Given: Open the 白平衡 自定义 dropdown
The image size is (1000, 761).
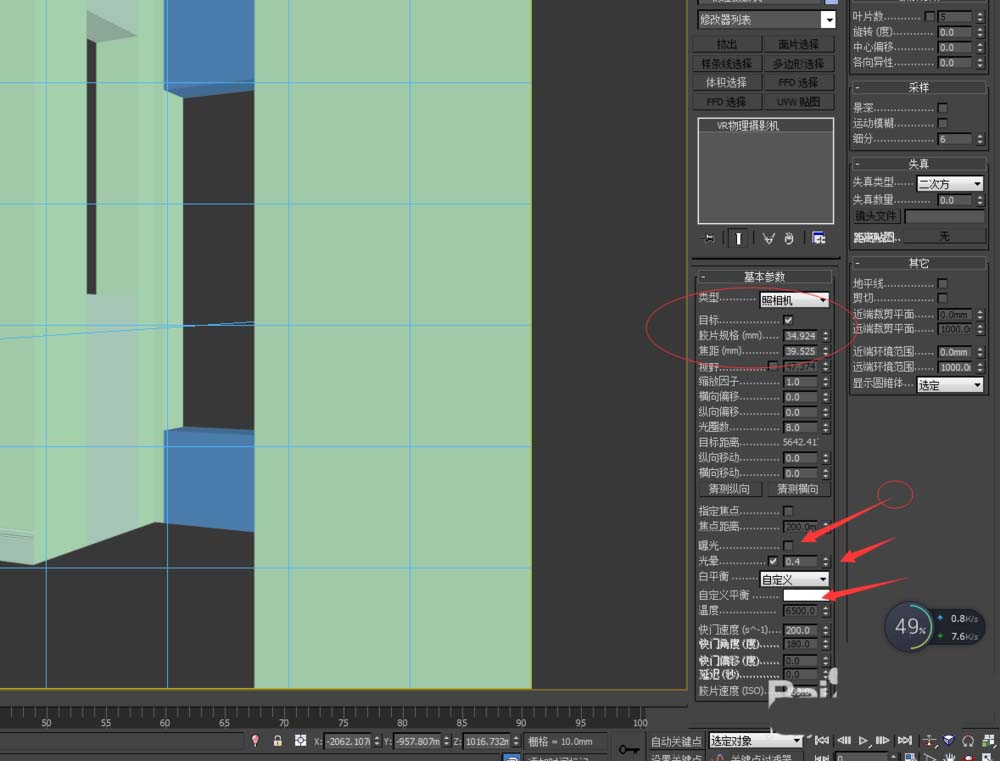Looking at the screenshot, I should tap(794, 579).
